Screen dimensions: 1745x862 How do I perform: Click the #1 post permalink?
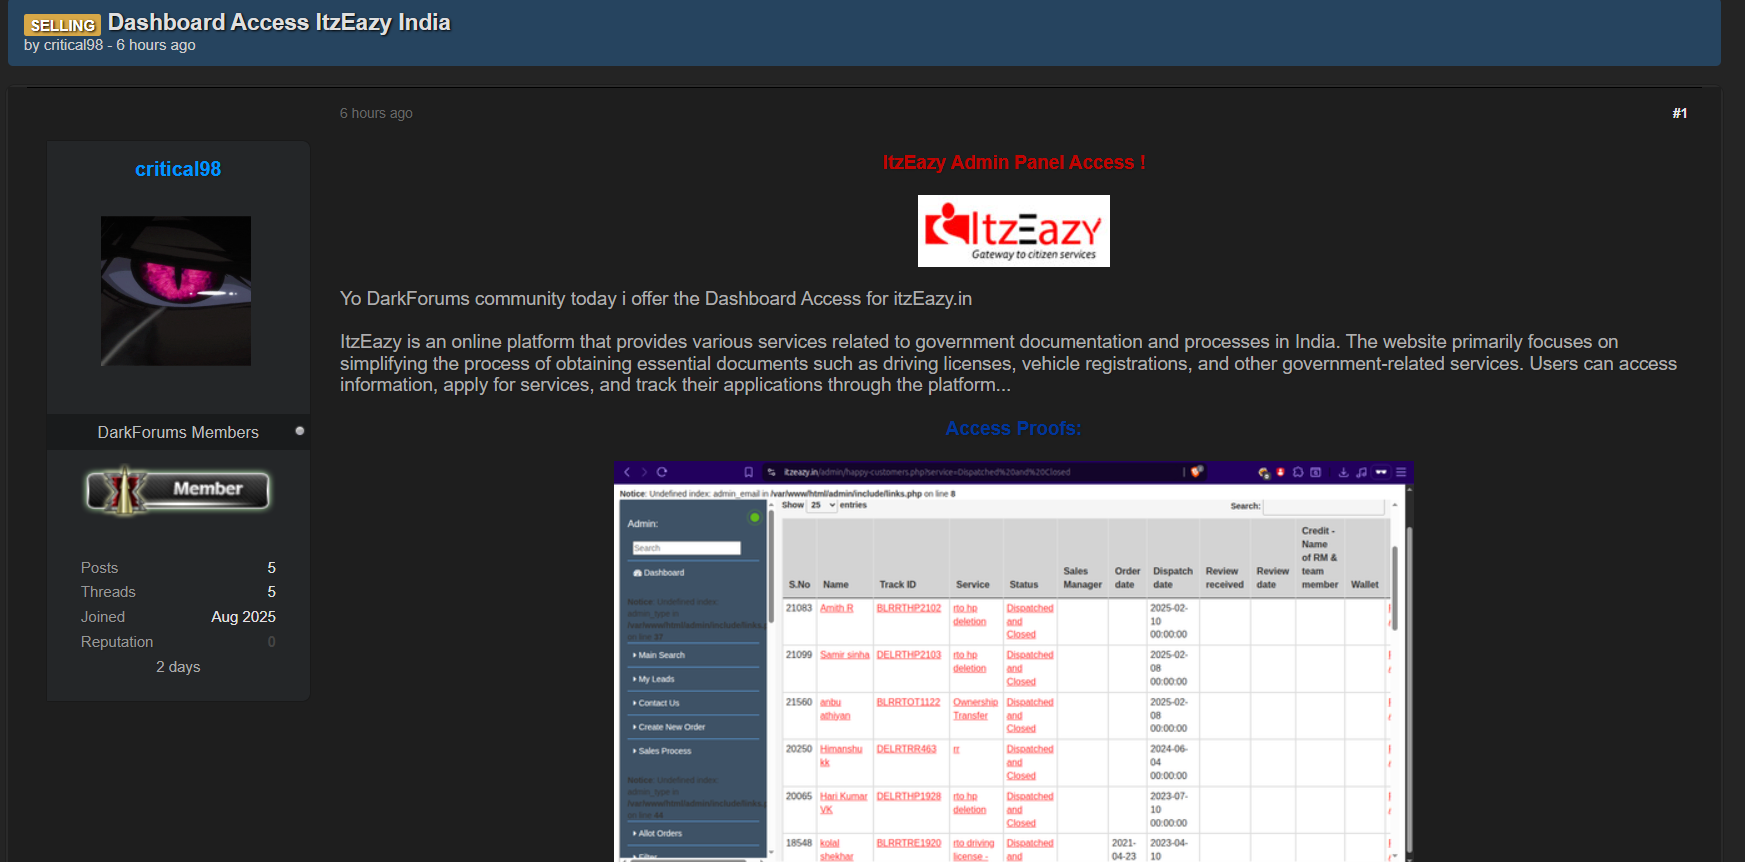coord(1679,113)
